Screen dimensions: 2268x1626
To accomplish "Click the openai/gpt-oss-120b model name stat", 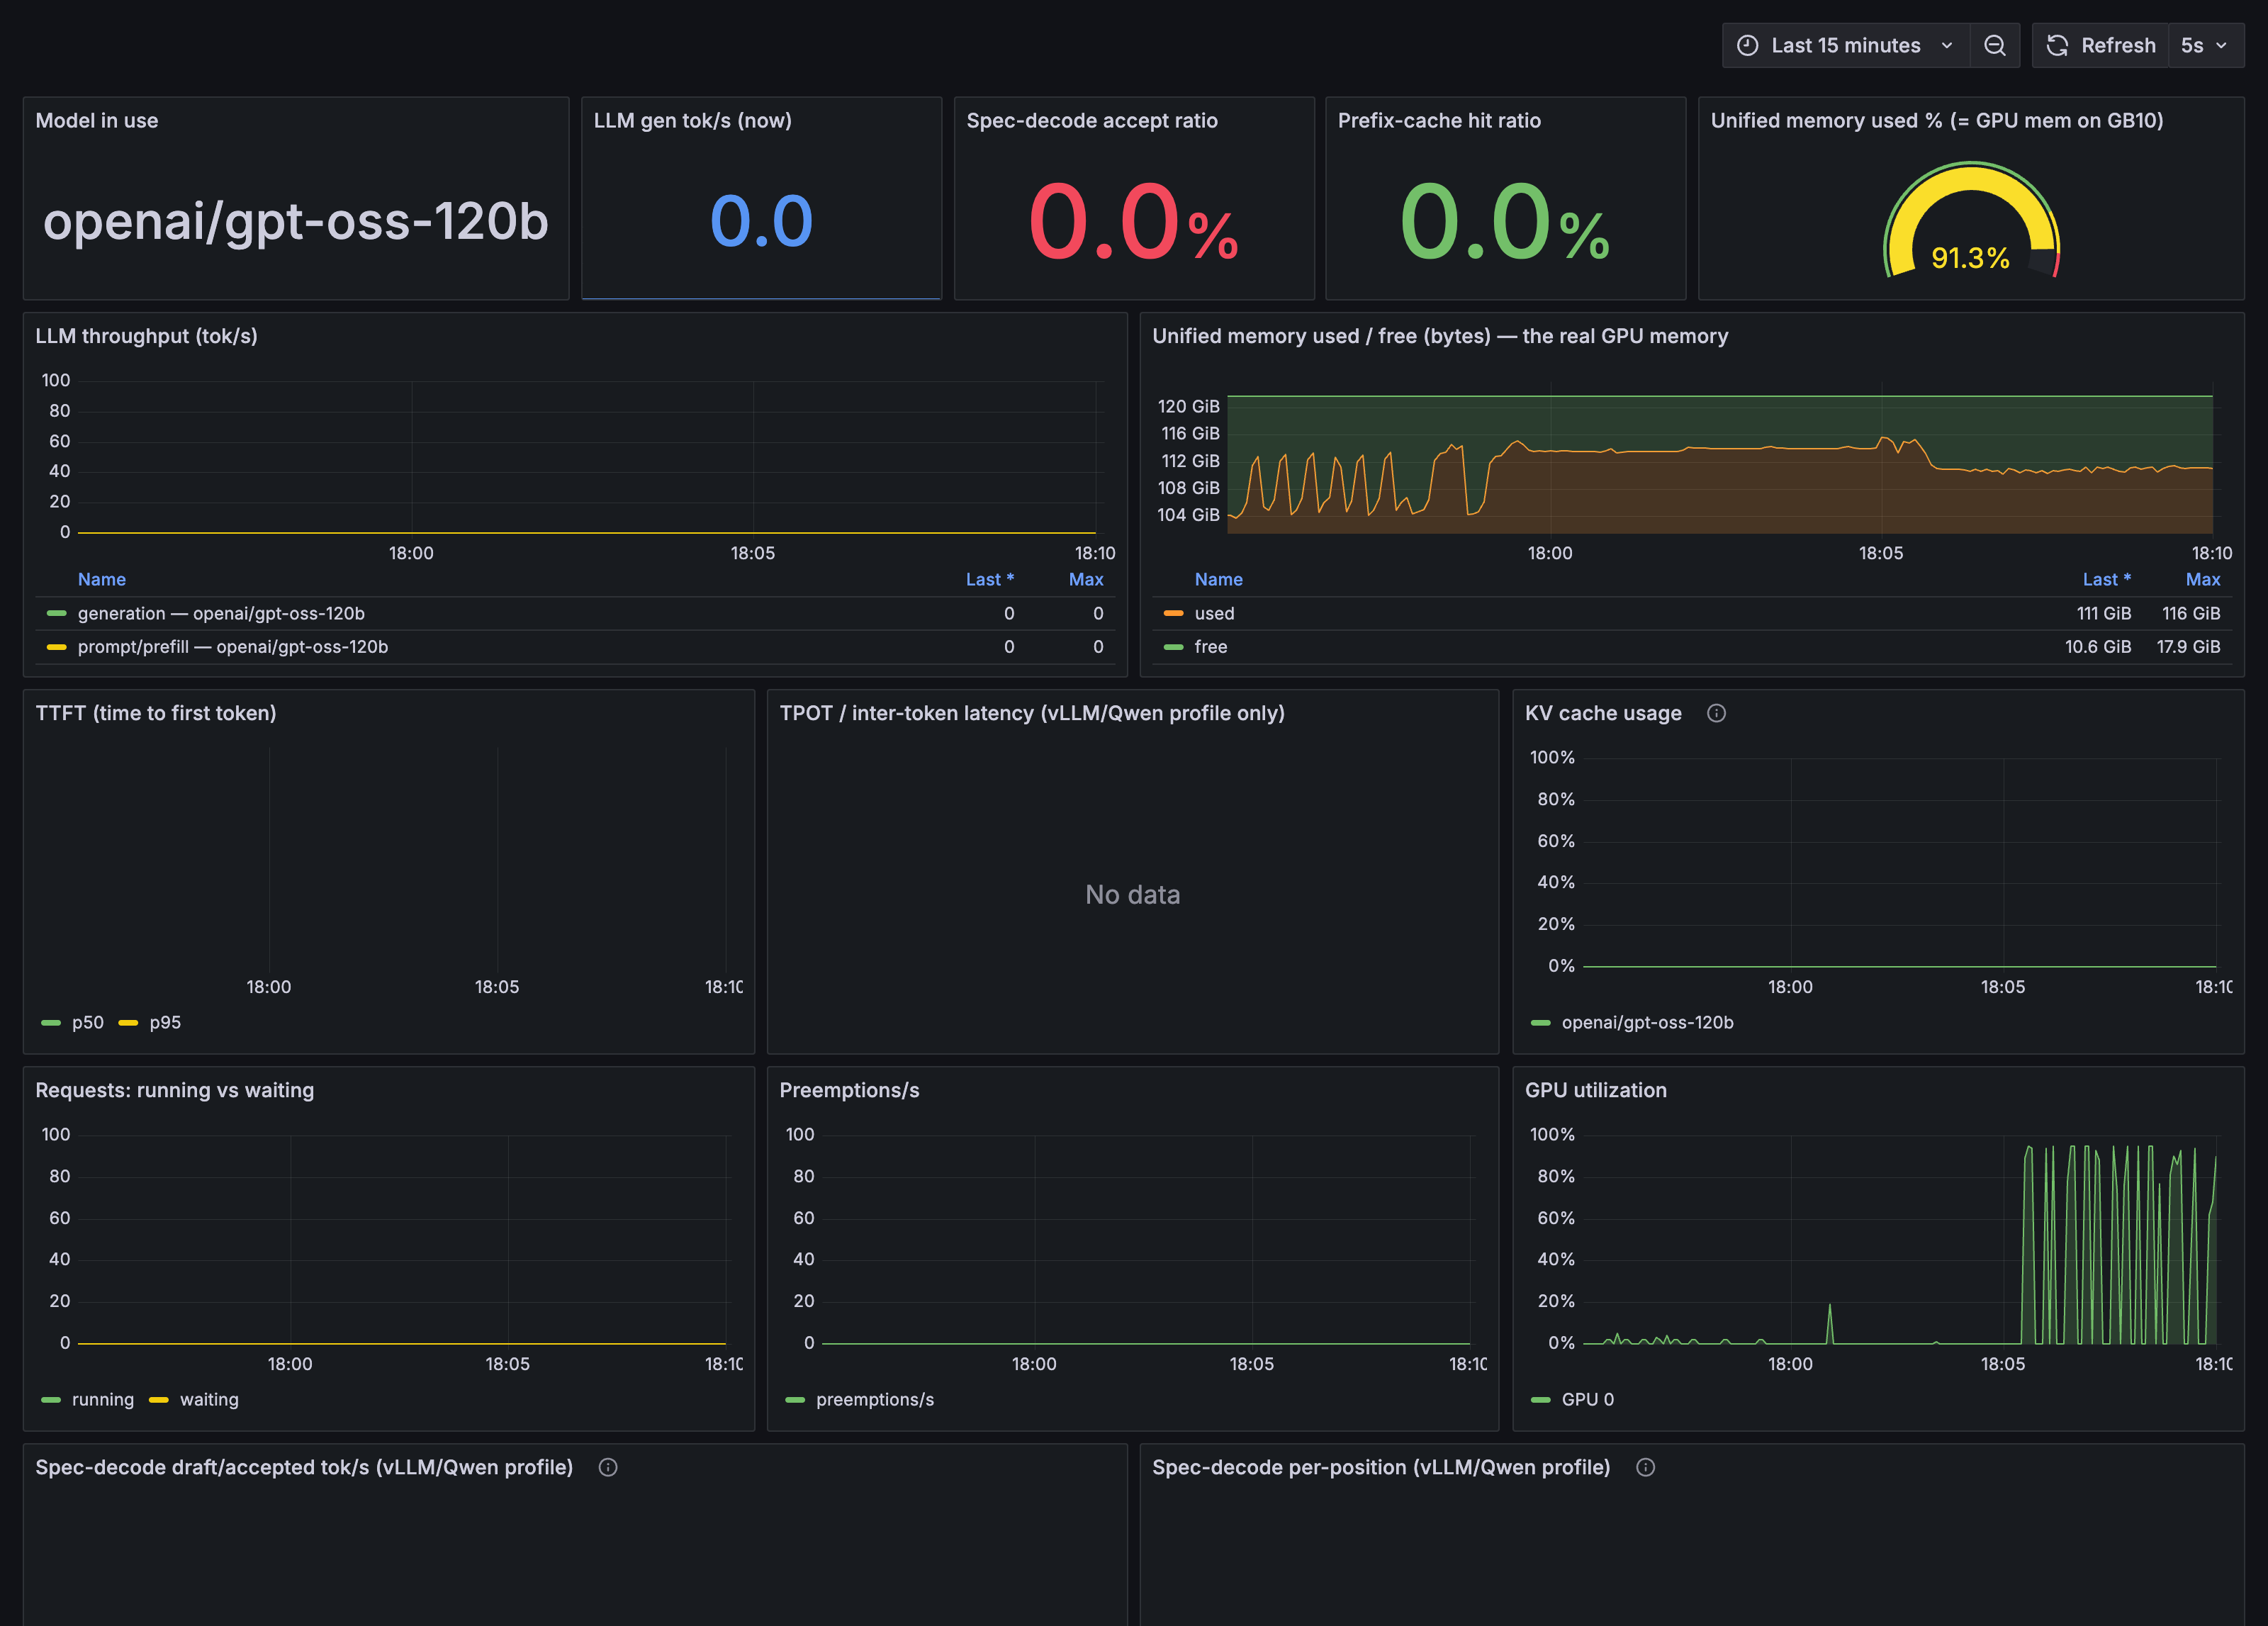I will [x=296, y=221].
